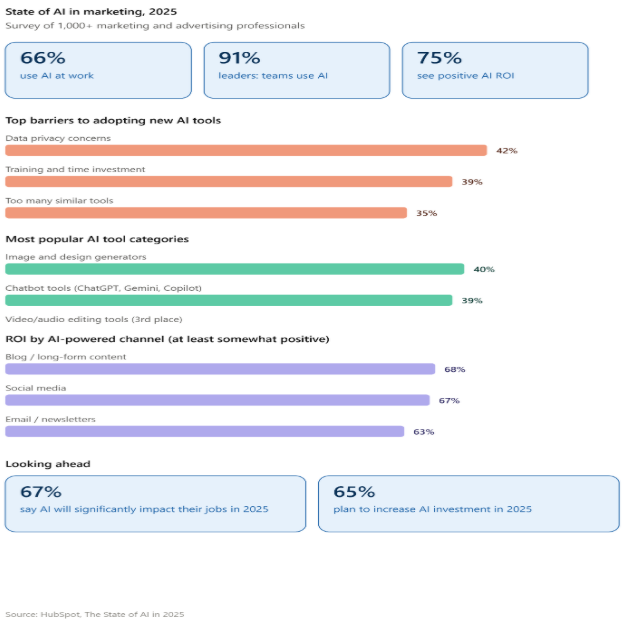The image size is (624, 631).
Task: Click the ROI by AI-powered channel heading
Action: click(167, 339)
